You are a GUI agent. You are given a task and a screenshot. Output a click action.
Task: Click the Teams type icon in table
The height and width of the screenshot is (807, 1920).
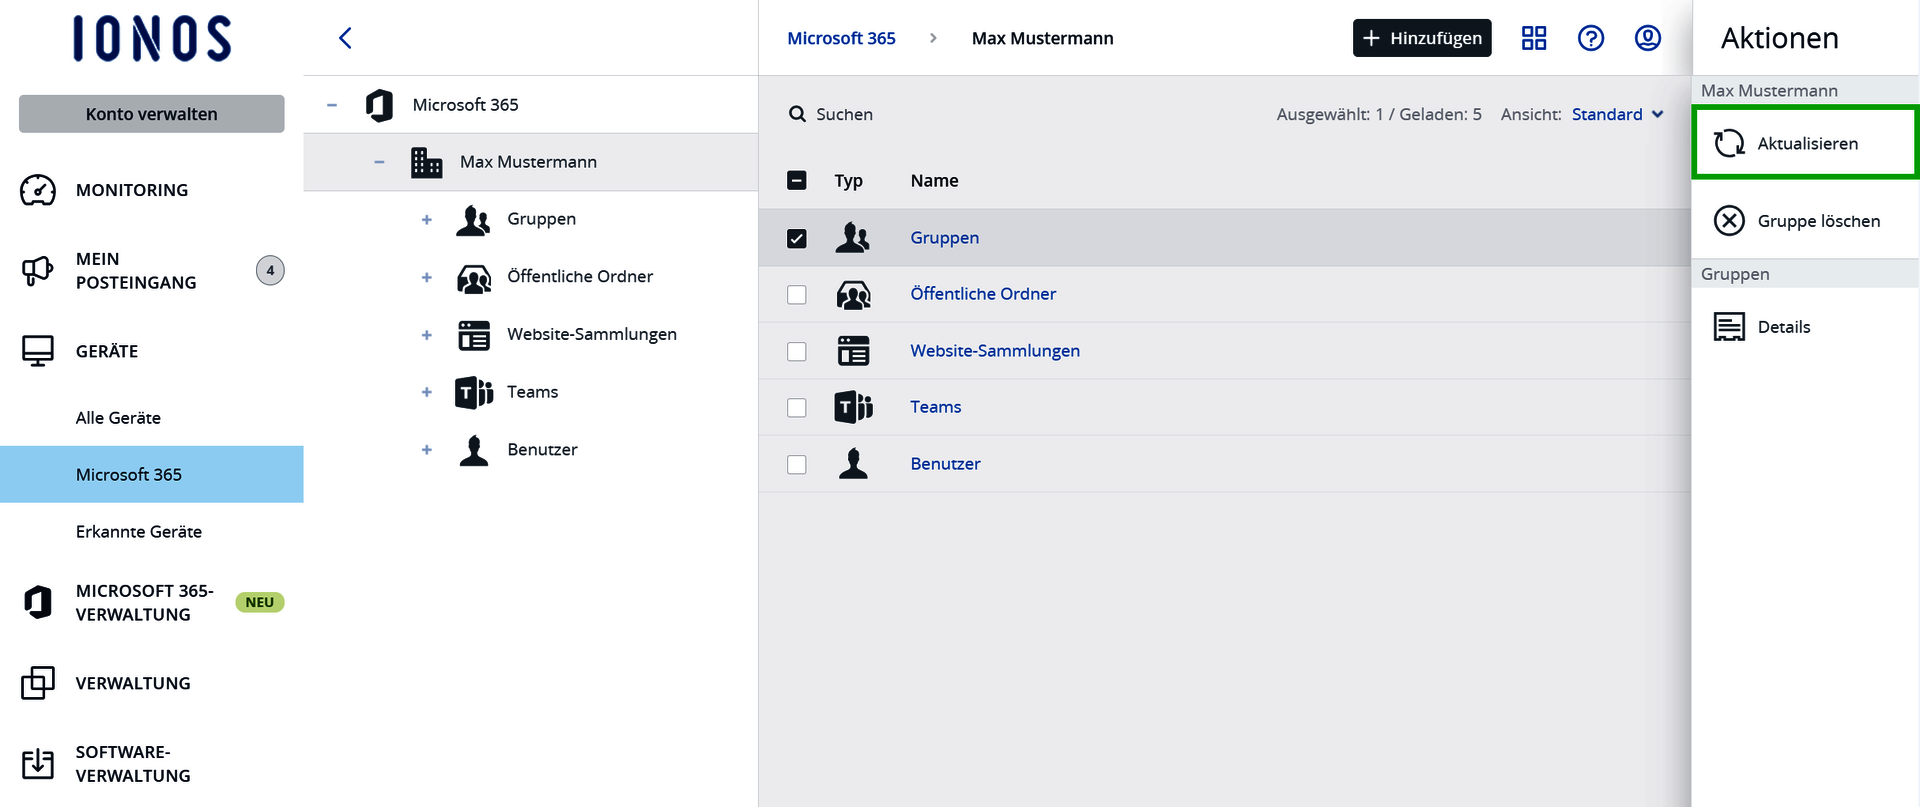pyautogui.click(x=853, y=407)
